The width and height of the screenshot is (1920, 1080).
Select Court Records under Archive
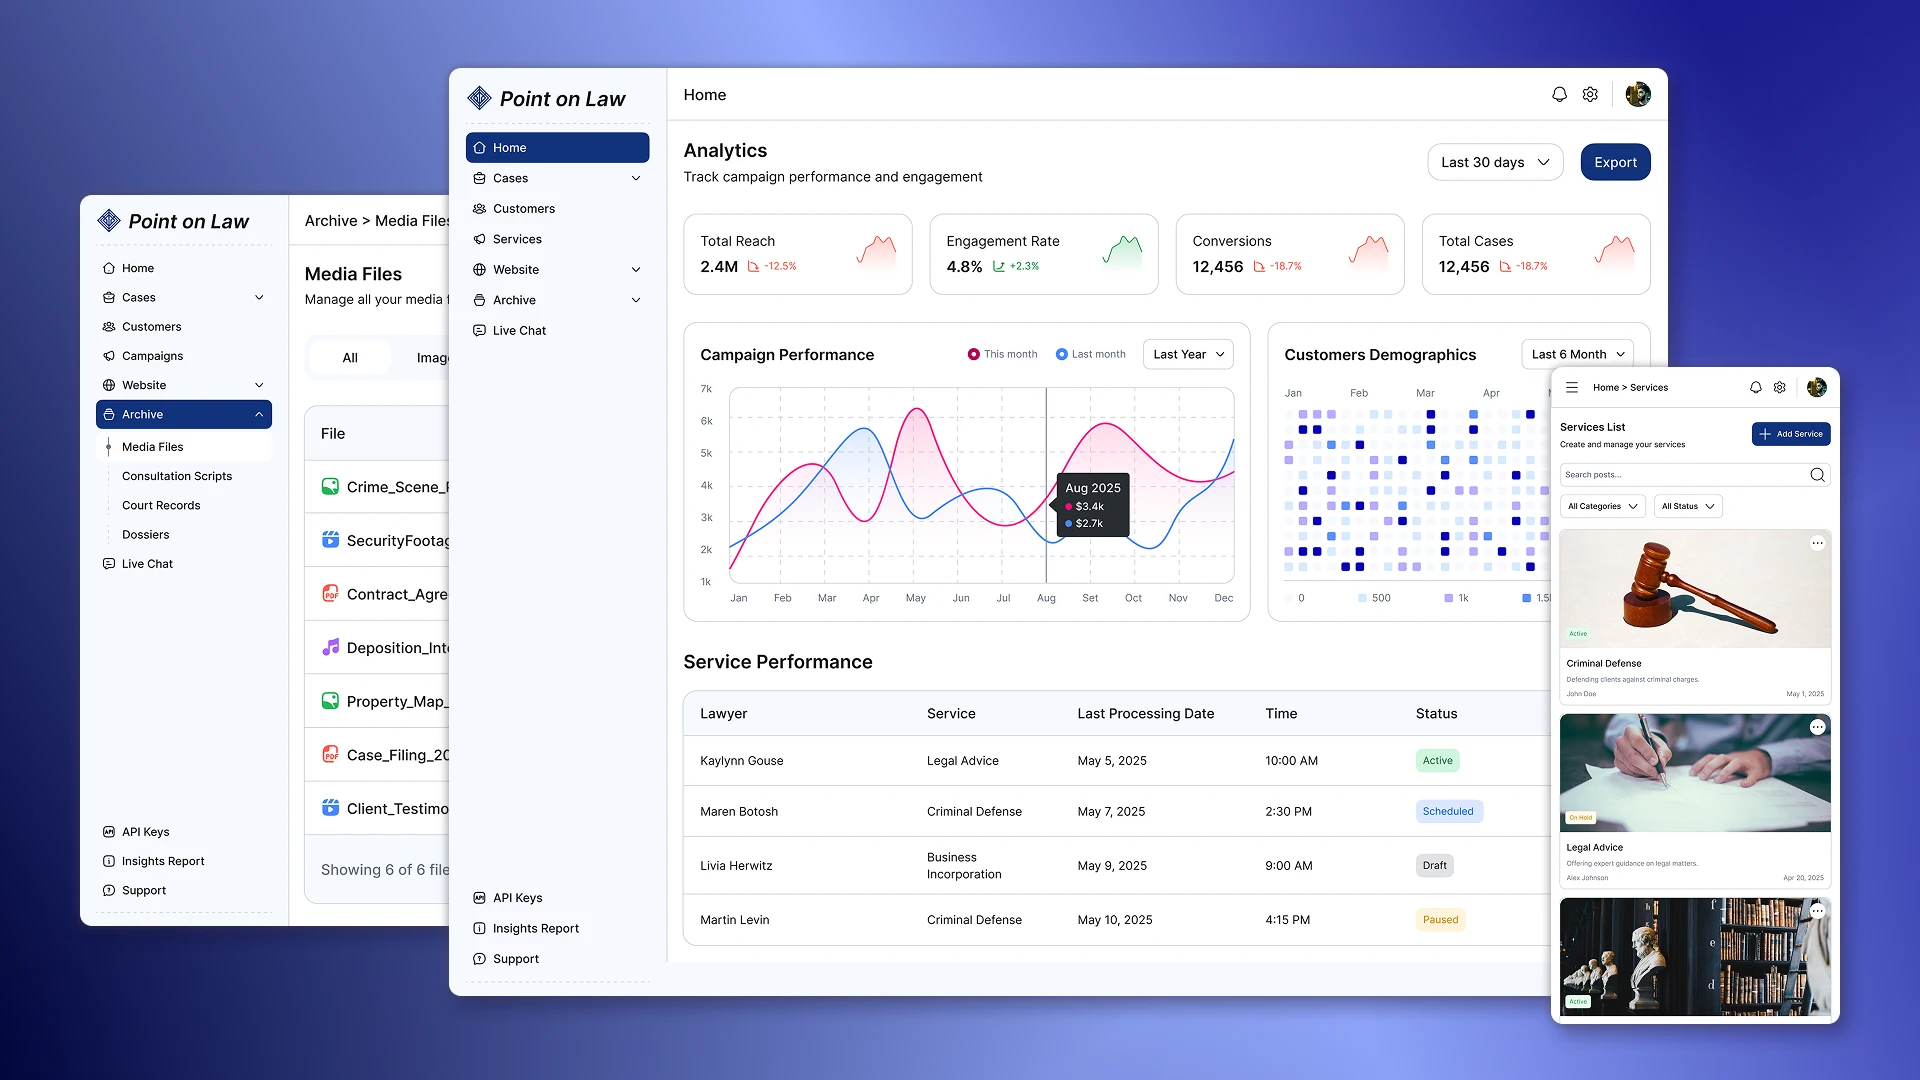tap(160, 505)
